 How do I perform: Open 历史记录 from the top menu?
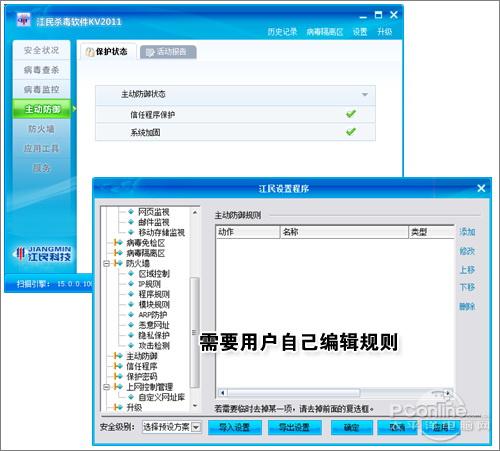point(282,32)
